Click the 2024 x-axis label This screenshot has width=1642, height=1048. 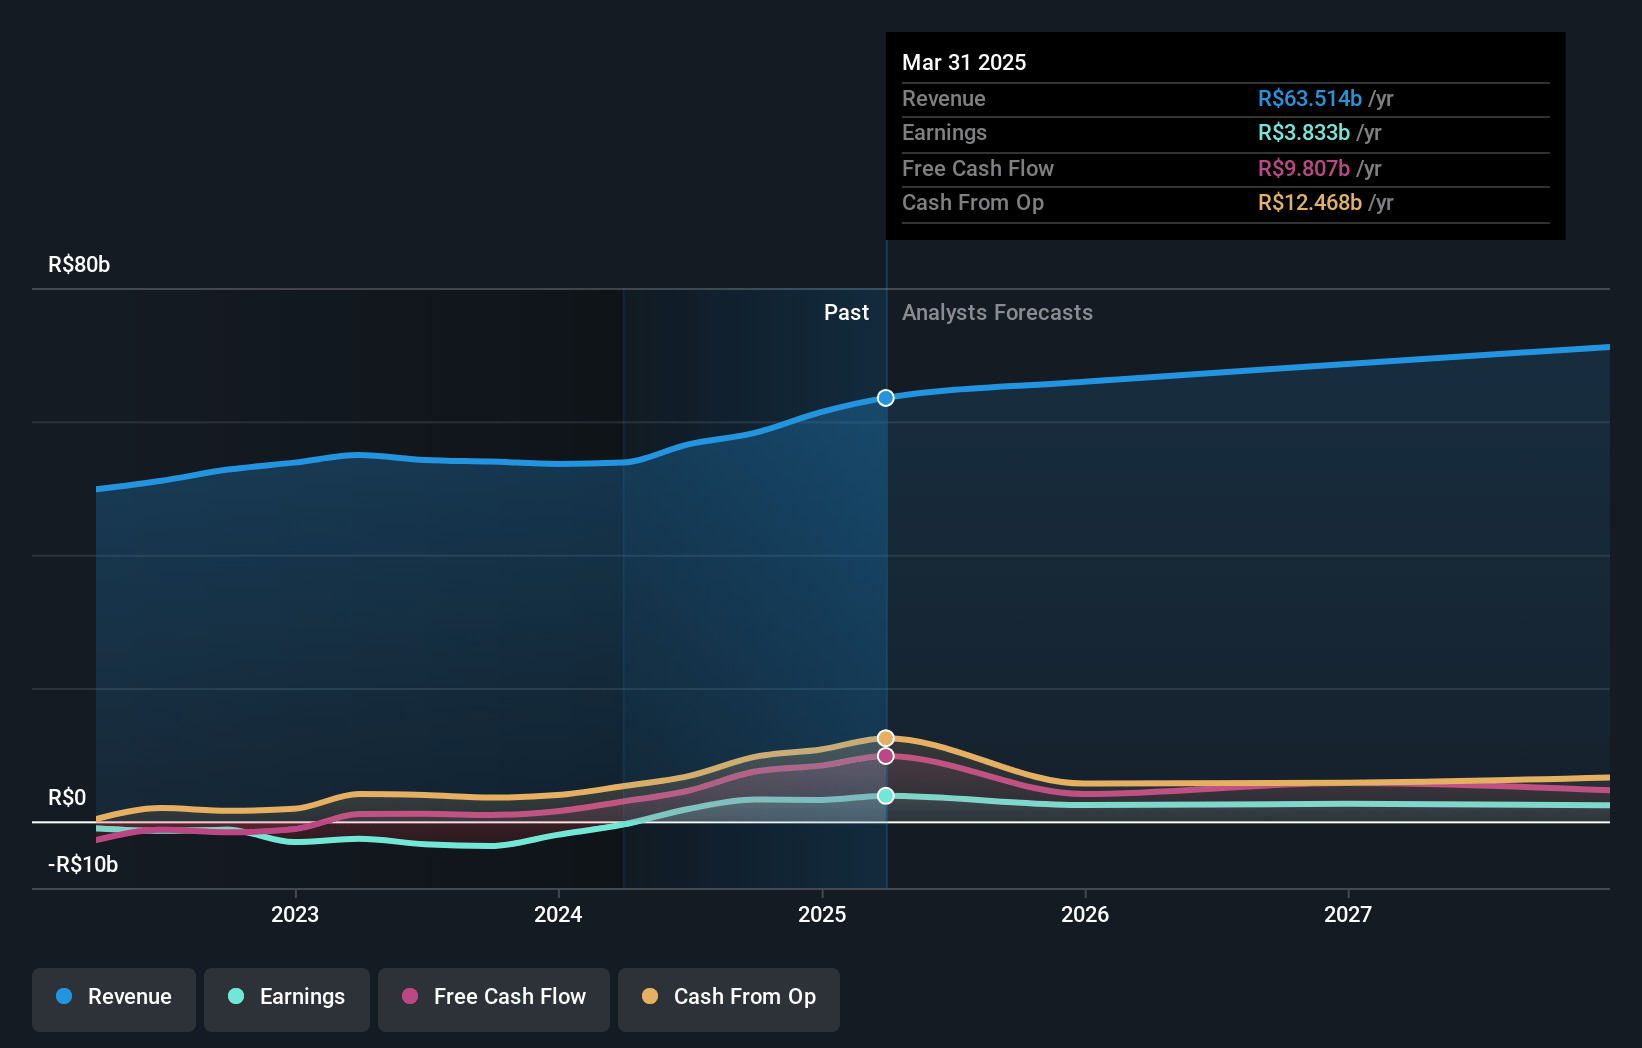pos(558,915)
